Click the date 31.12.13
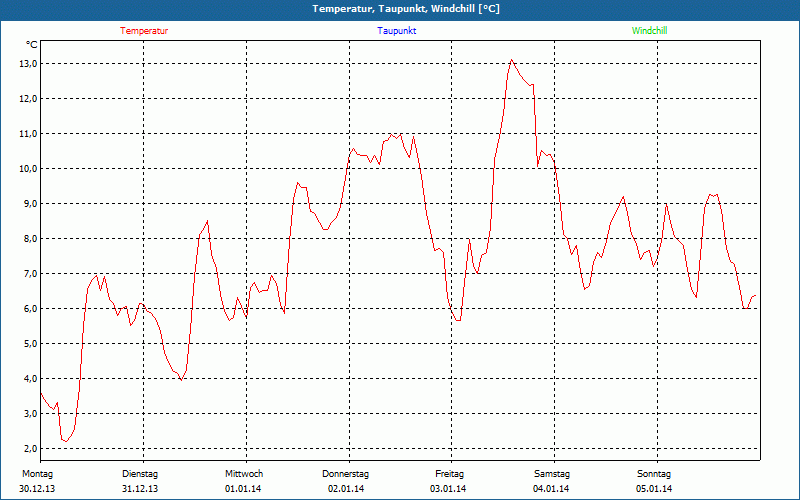The image size is (800, 500). (x=140, y=489)
